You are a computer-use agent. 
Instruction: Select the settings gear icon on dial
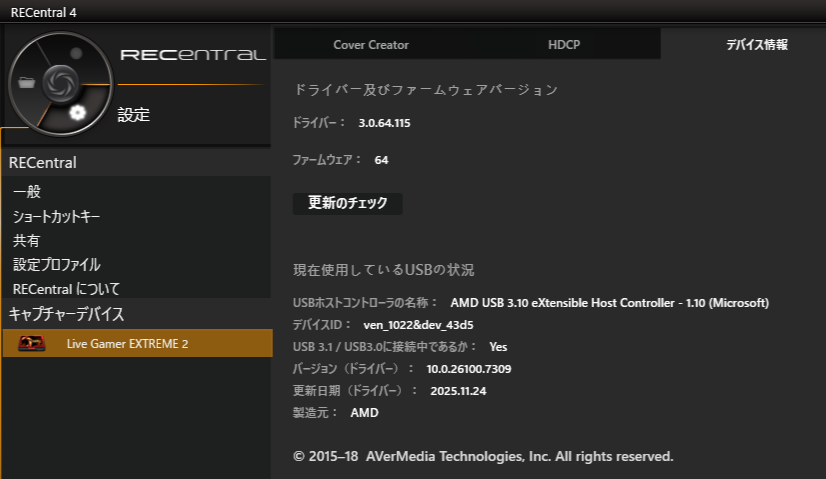77,112
